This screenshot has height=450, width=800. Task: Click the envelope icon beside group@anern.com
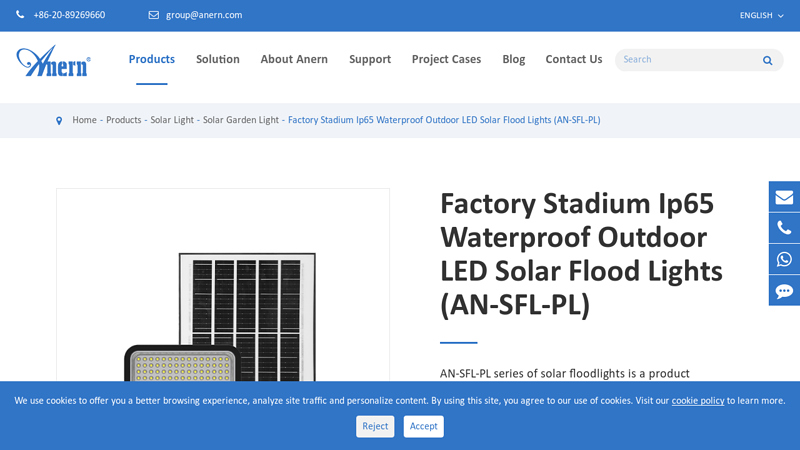(x=154, y=15)
